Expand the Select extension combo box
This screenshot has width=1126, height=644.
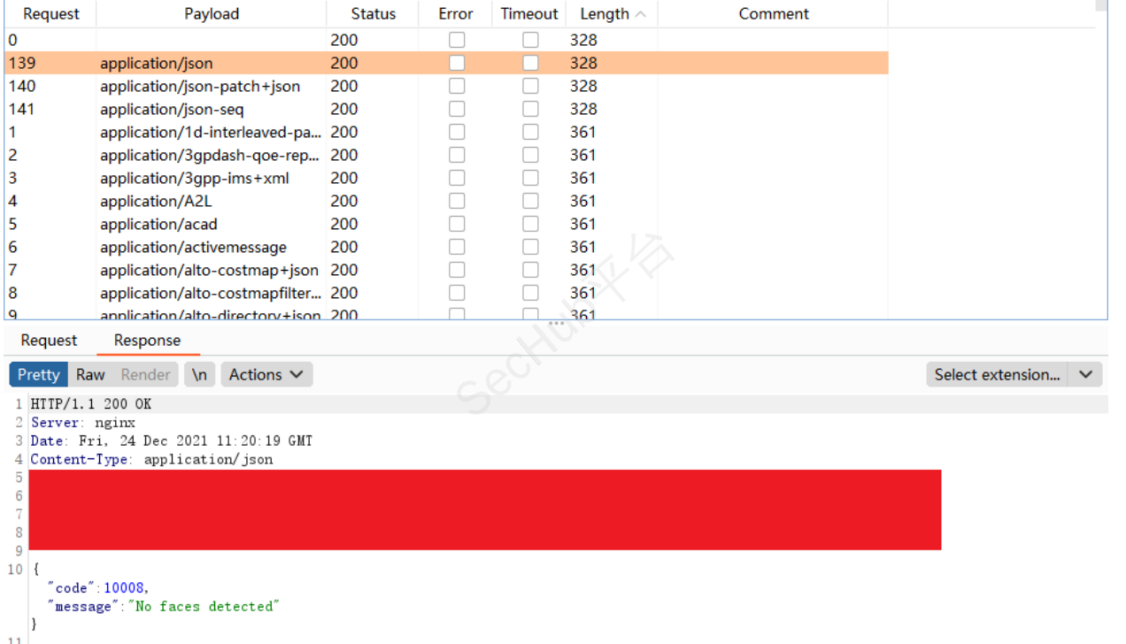click(996, 375)
